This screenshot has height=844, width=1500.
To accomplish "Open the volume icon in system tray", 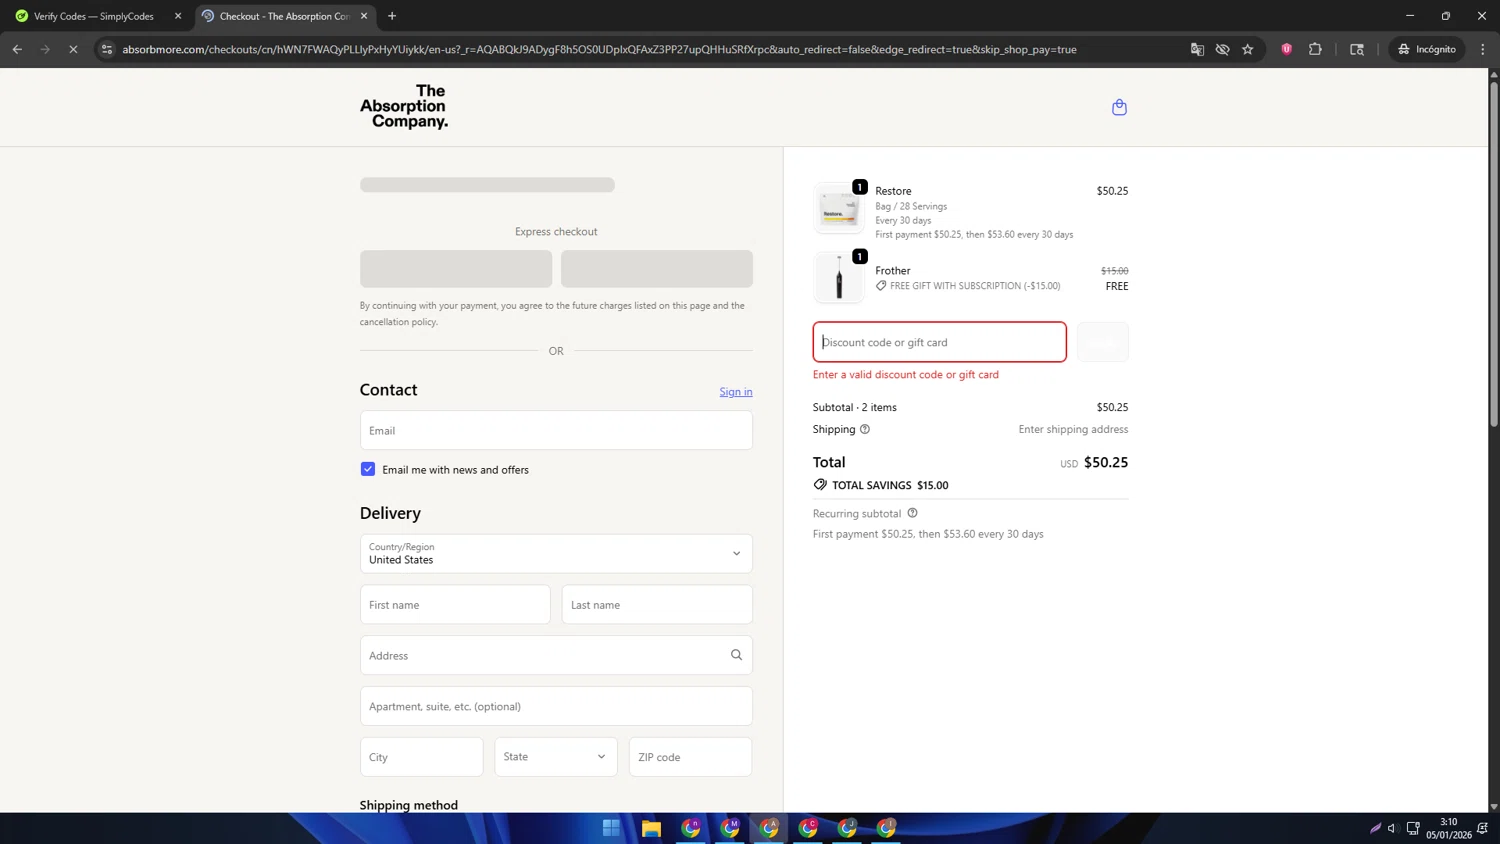I will [x=1392, y=828].
